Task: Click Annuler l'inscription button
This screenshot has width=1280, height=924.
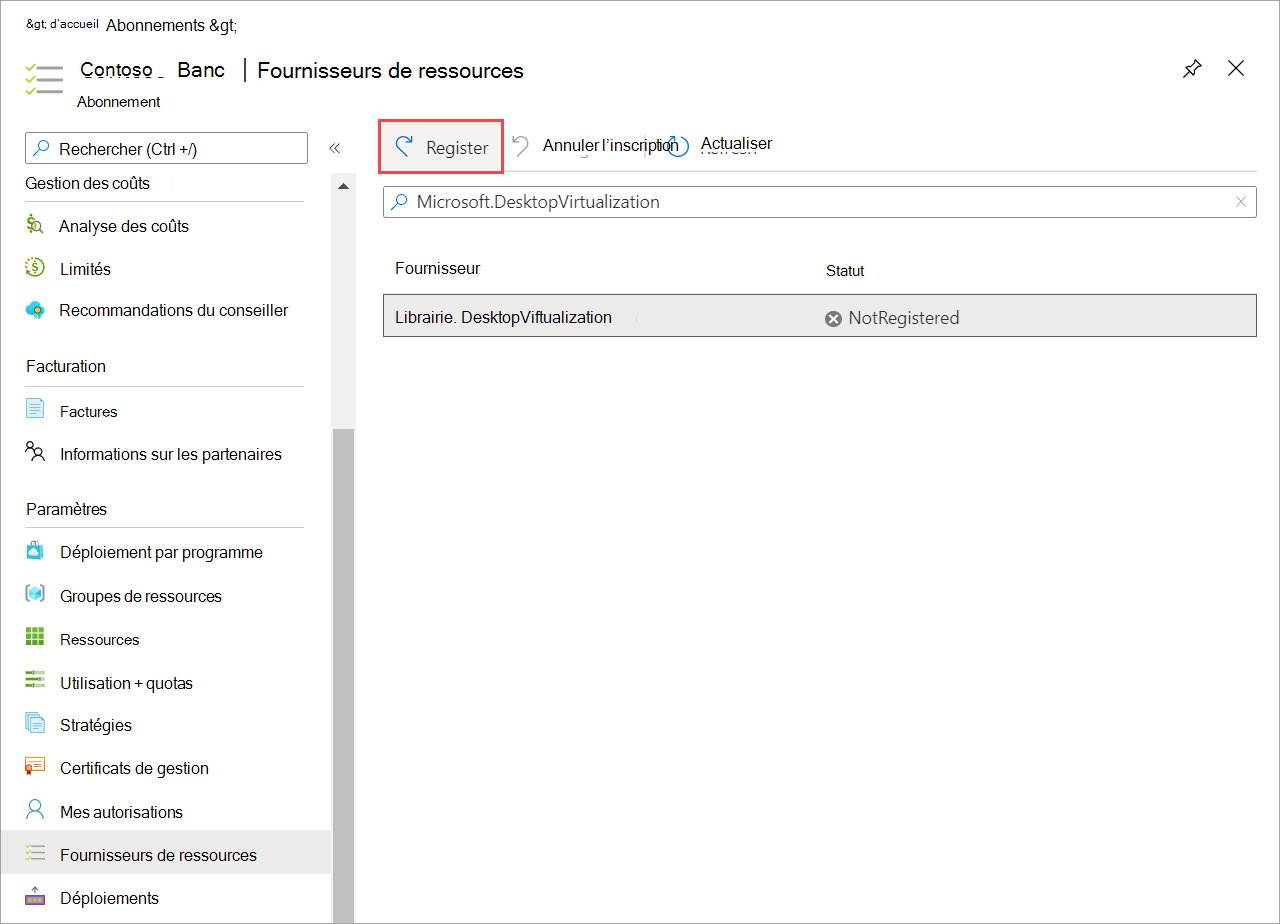Action: point(610,145)
